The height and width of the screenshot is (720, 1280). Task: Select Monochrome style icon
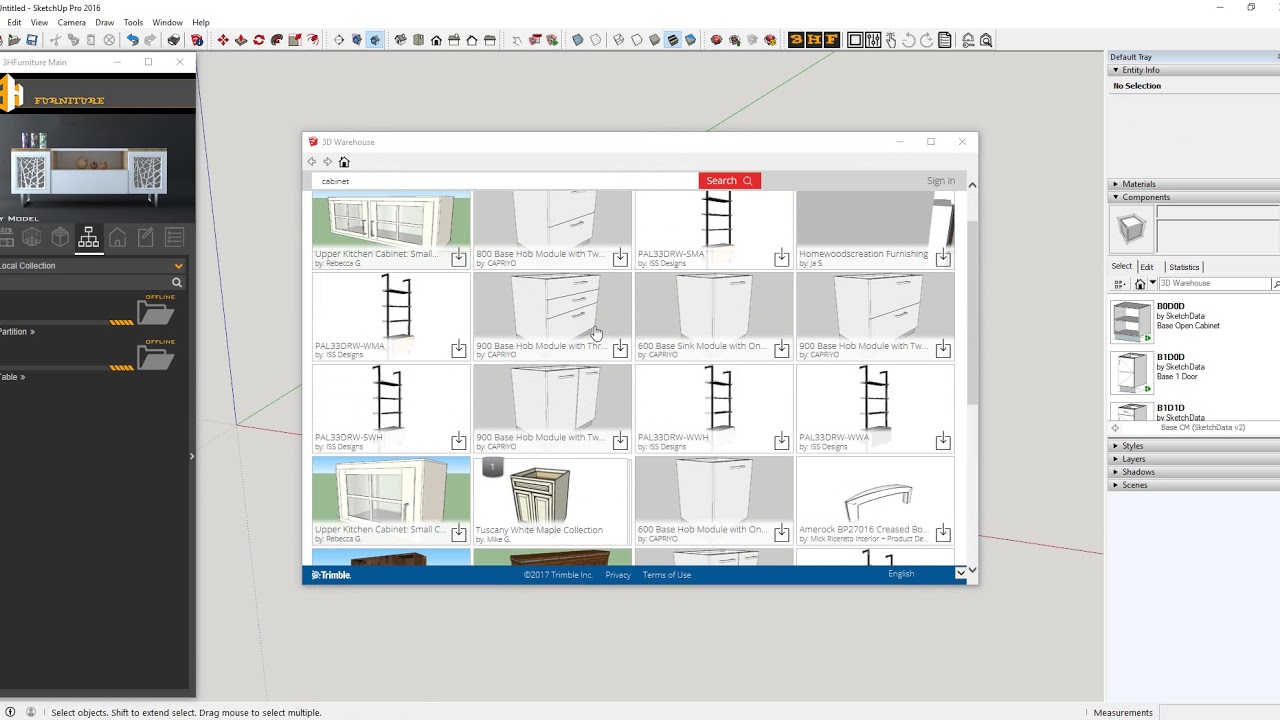point(690,40)
